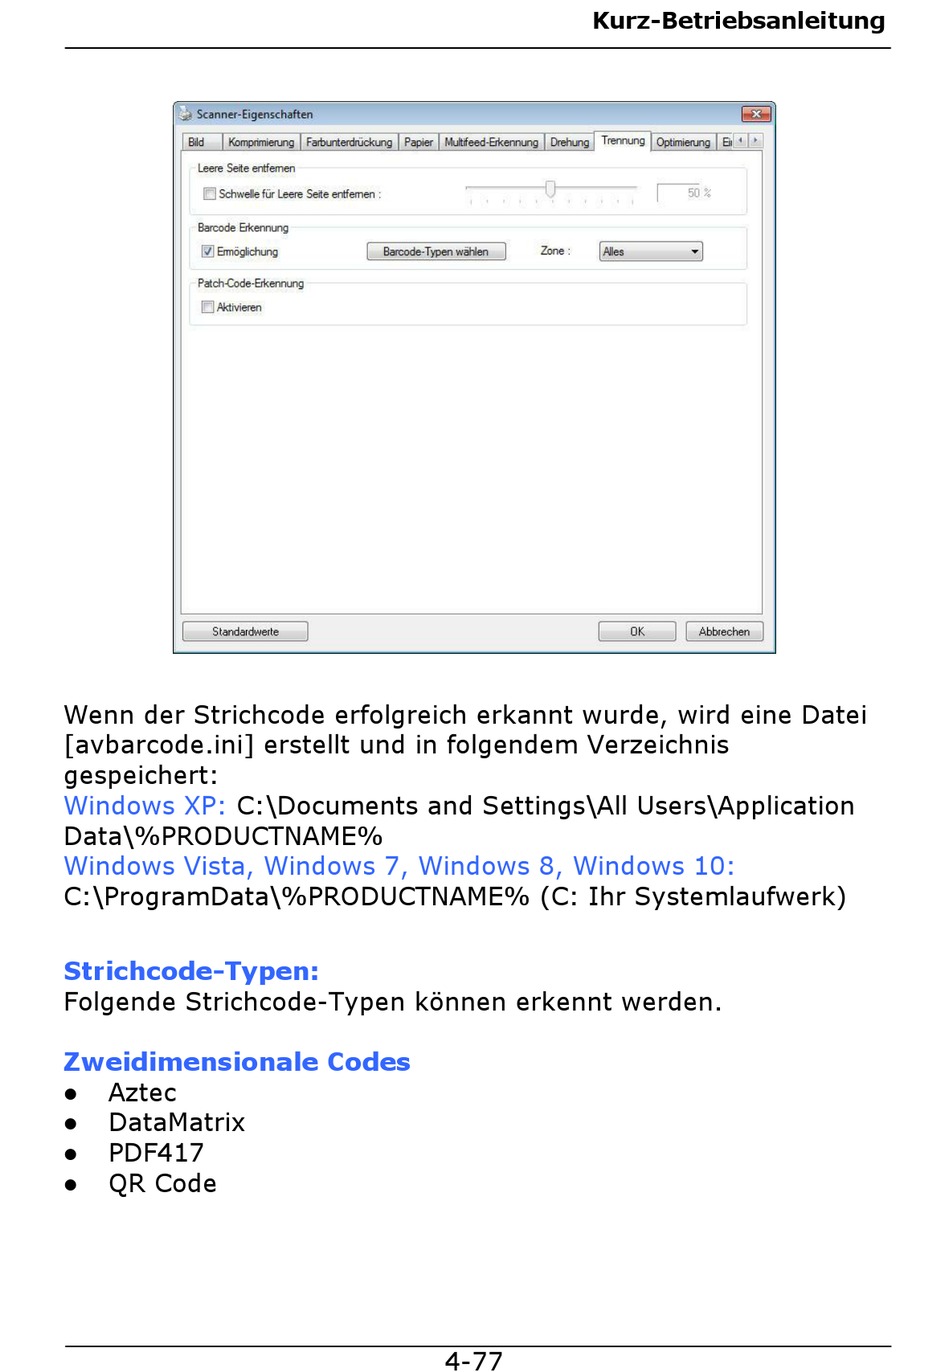
Task: Switch to the Drehung tab
Action: [x=569, y=142]
